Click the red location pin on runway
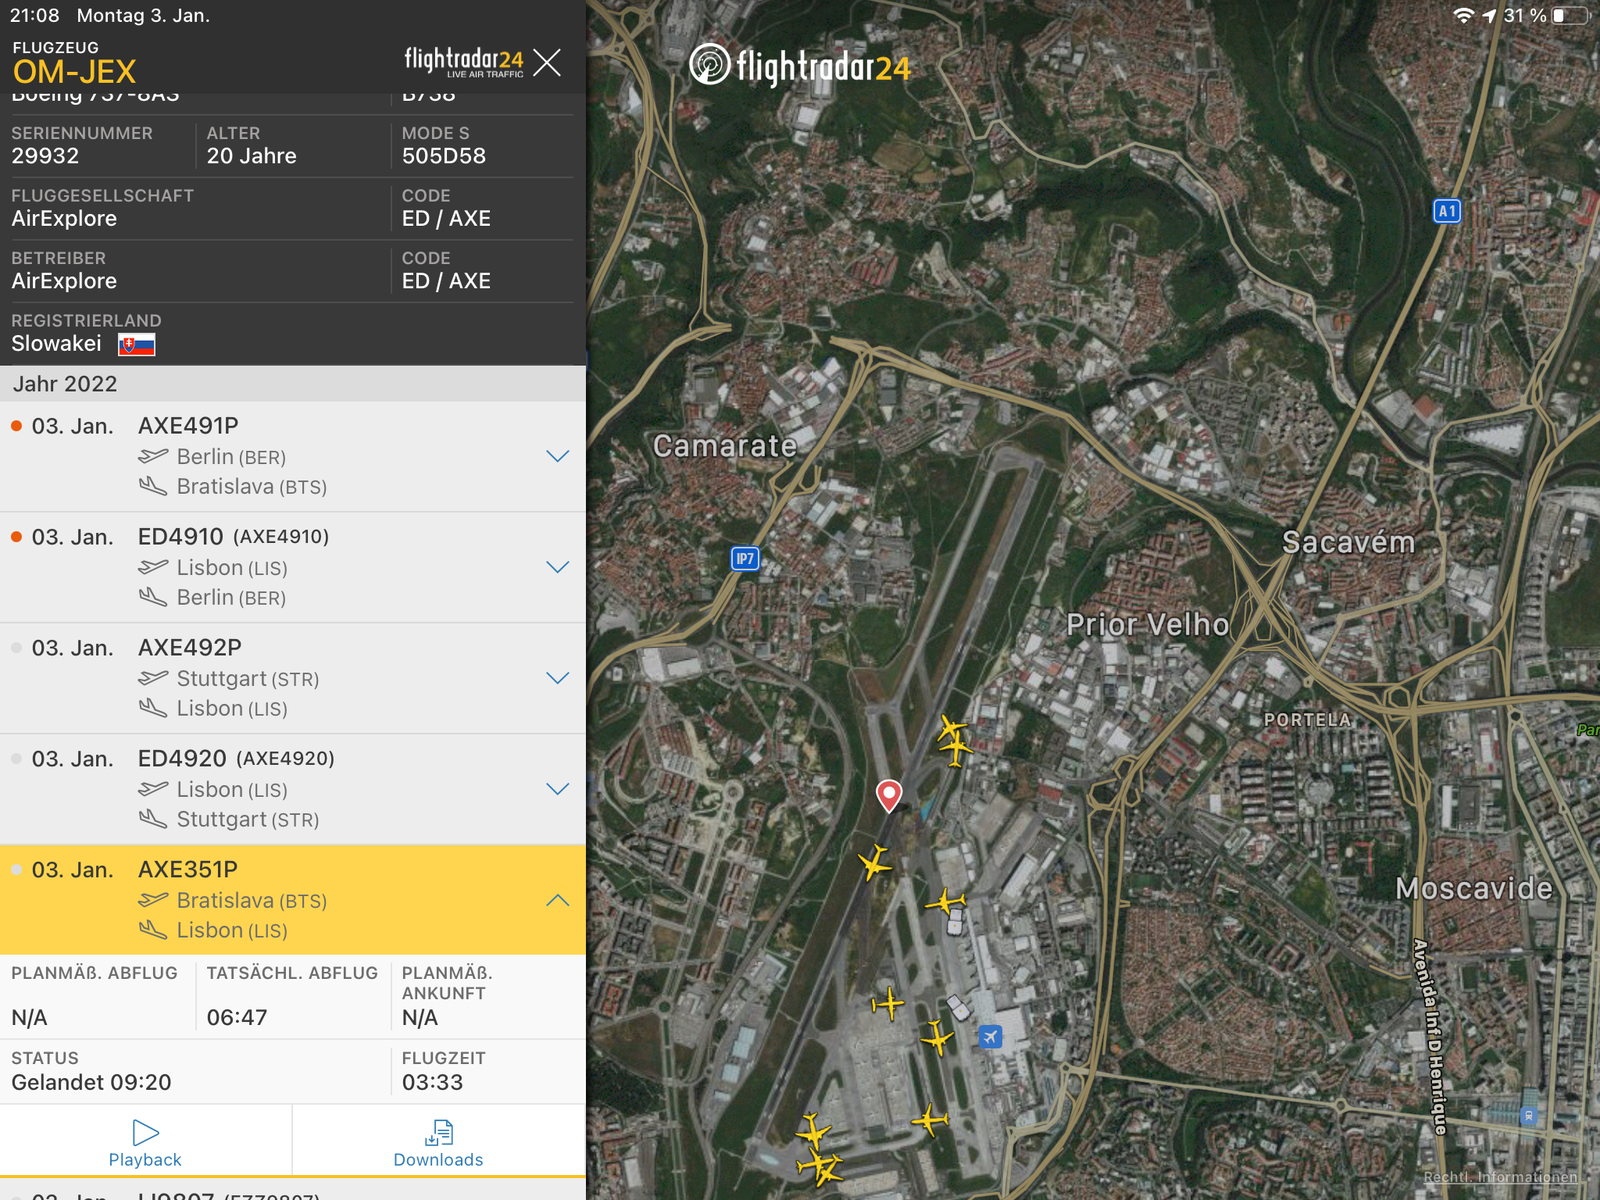This screenshot has width=1600, height=1200. [x=888, y=795]
